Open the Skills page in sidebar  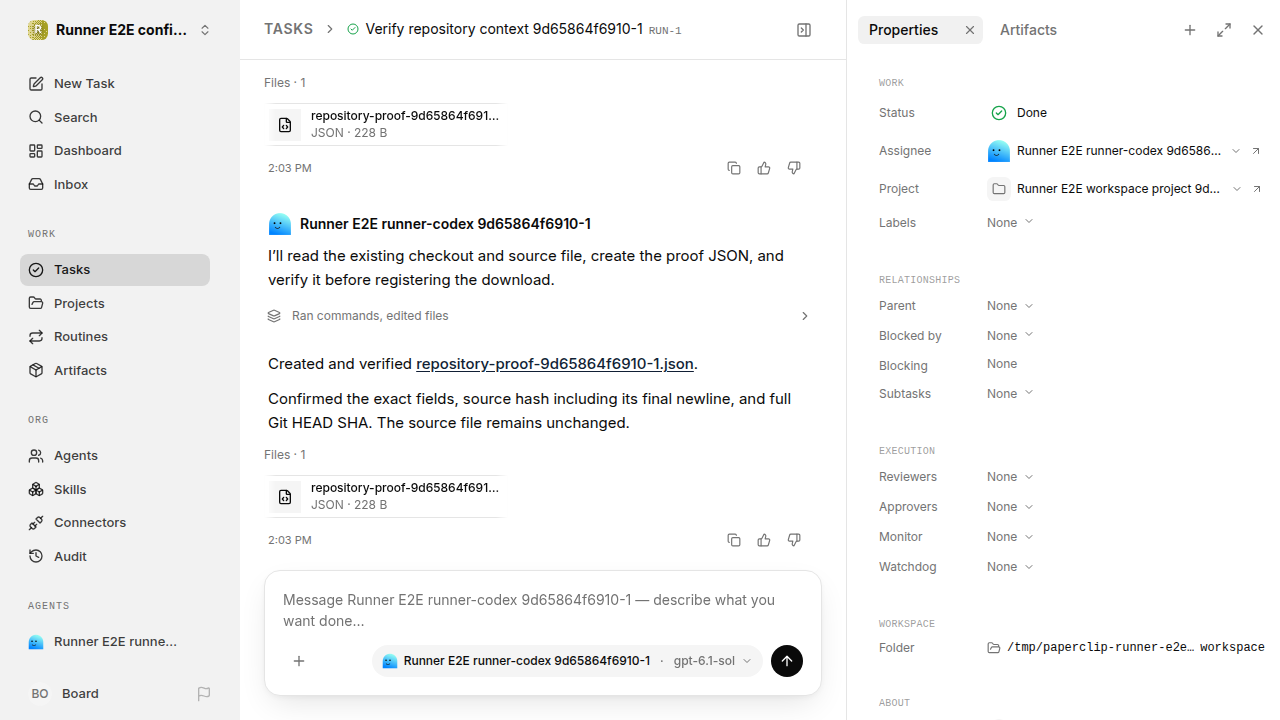(x=115, y=490)
